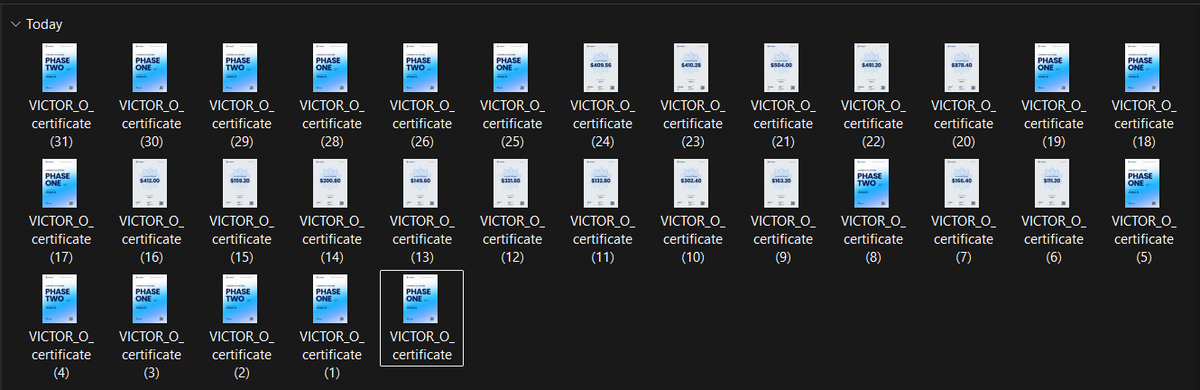
Task: Select VICTOR_O_certificate (18) file icon
Action: 1142,67
